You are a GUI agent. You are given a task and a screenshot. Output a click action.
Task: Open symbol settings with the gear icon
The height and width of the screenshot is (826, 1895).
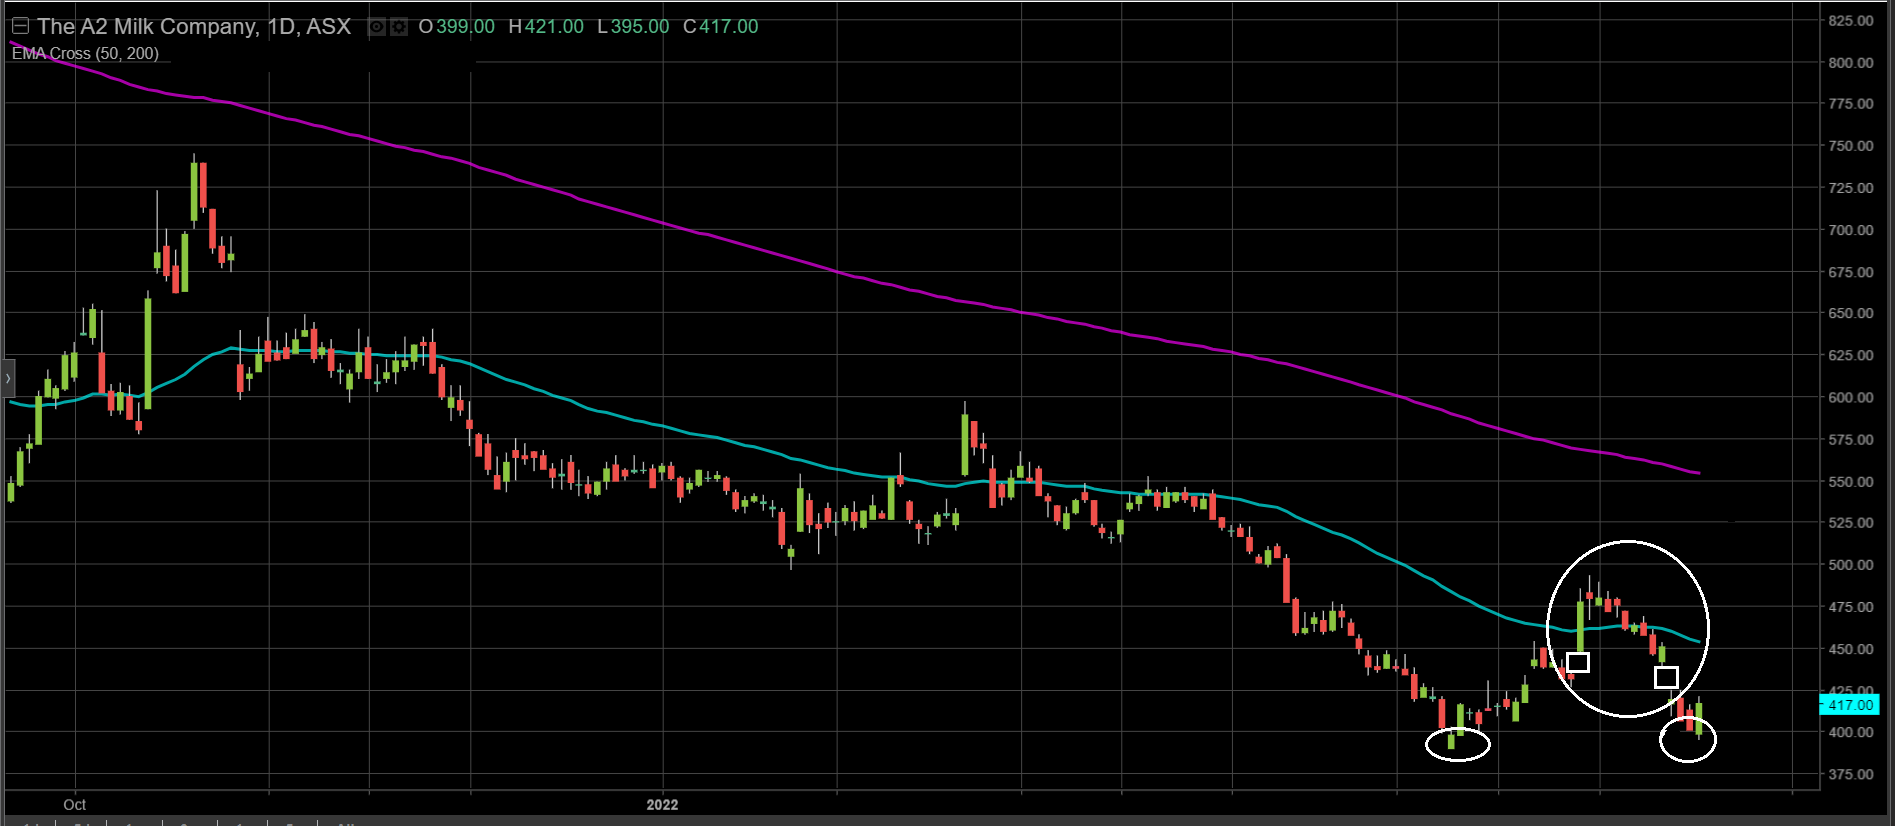click(398, 27)
